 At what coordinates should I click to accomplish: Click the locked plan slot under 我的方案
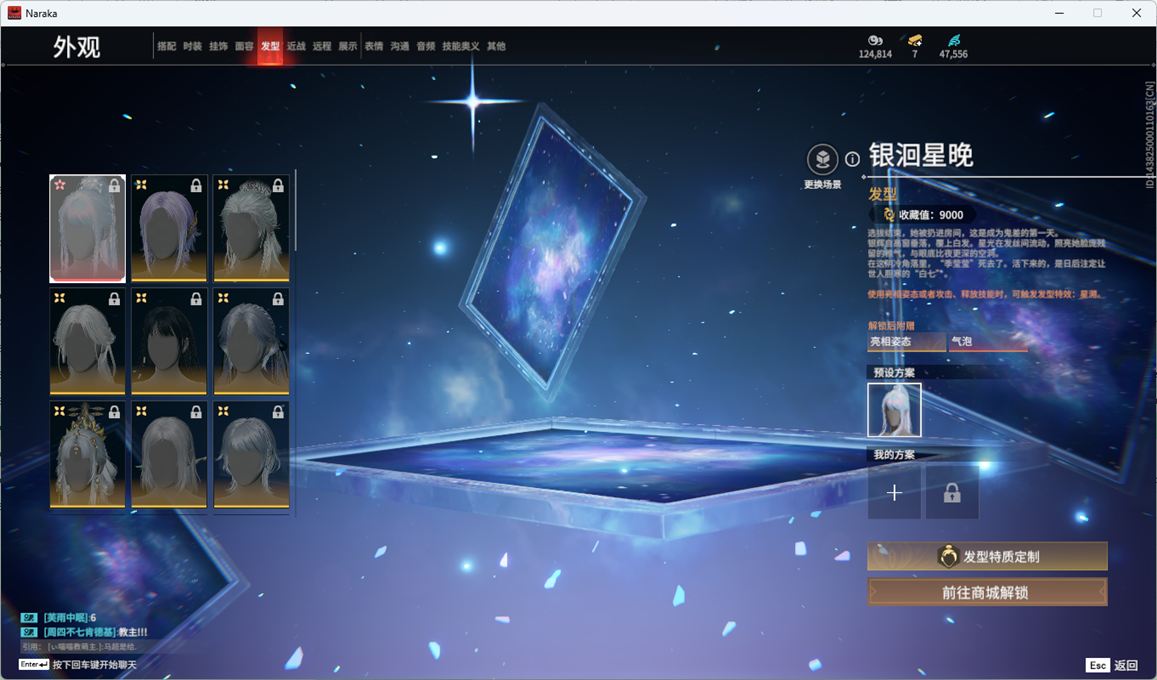pyautogui.click(x=952, y=493)
